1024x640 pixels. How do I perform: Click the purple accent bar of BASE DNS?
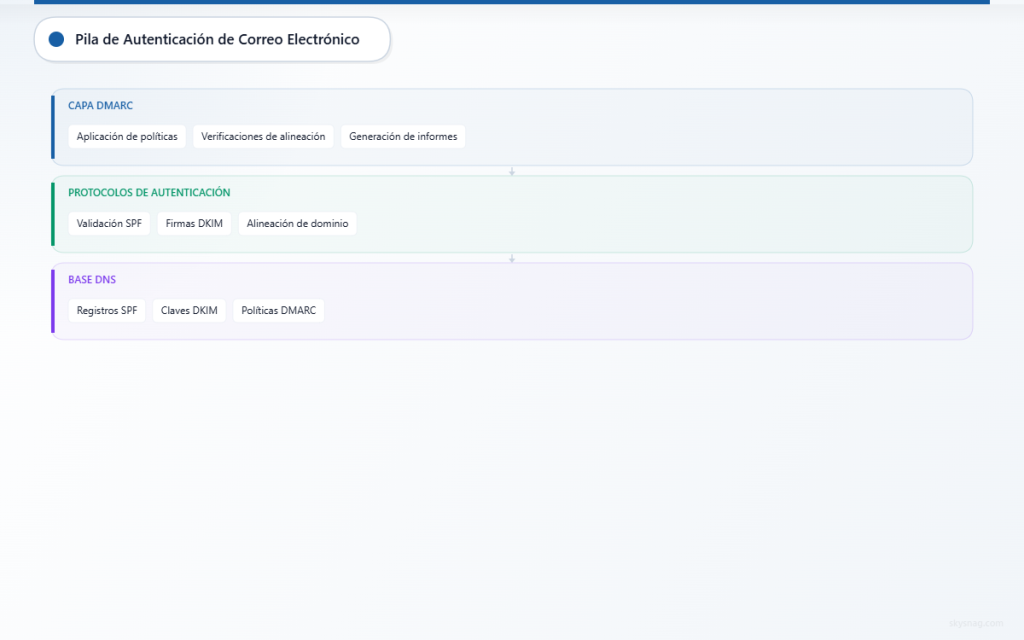53,301
